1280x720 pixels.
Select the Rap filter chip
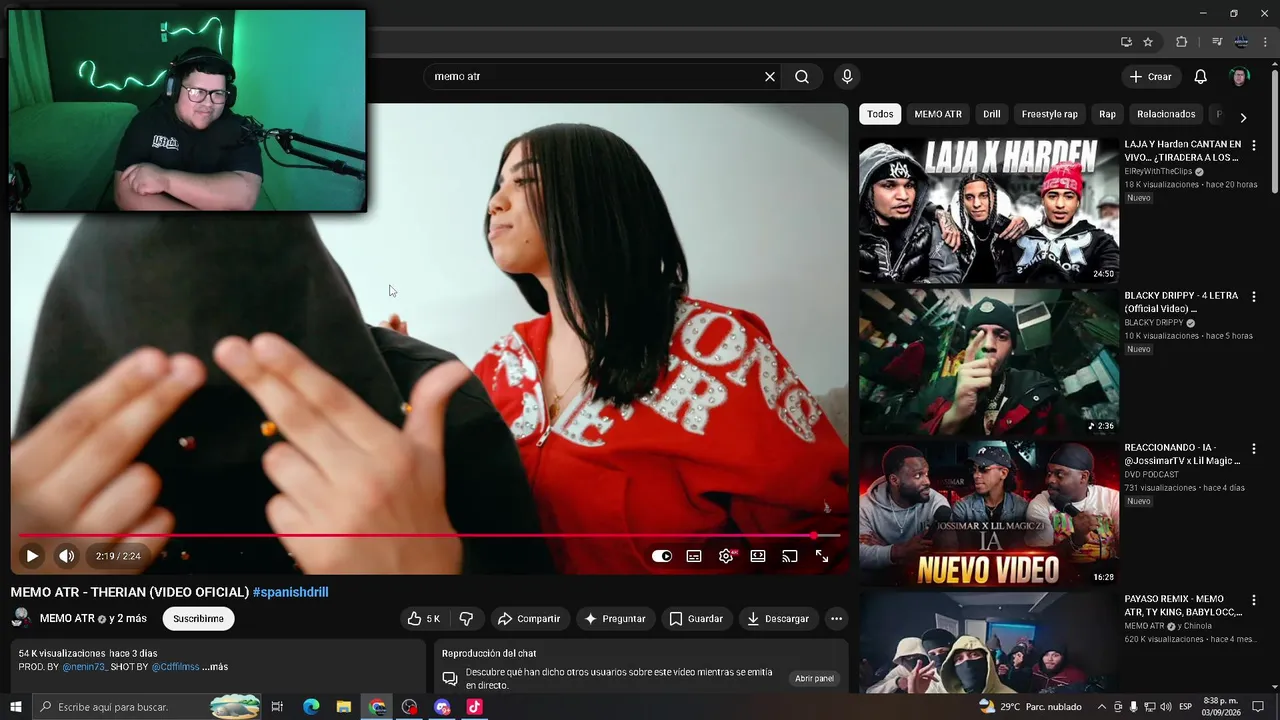1108,114
